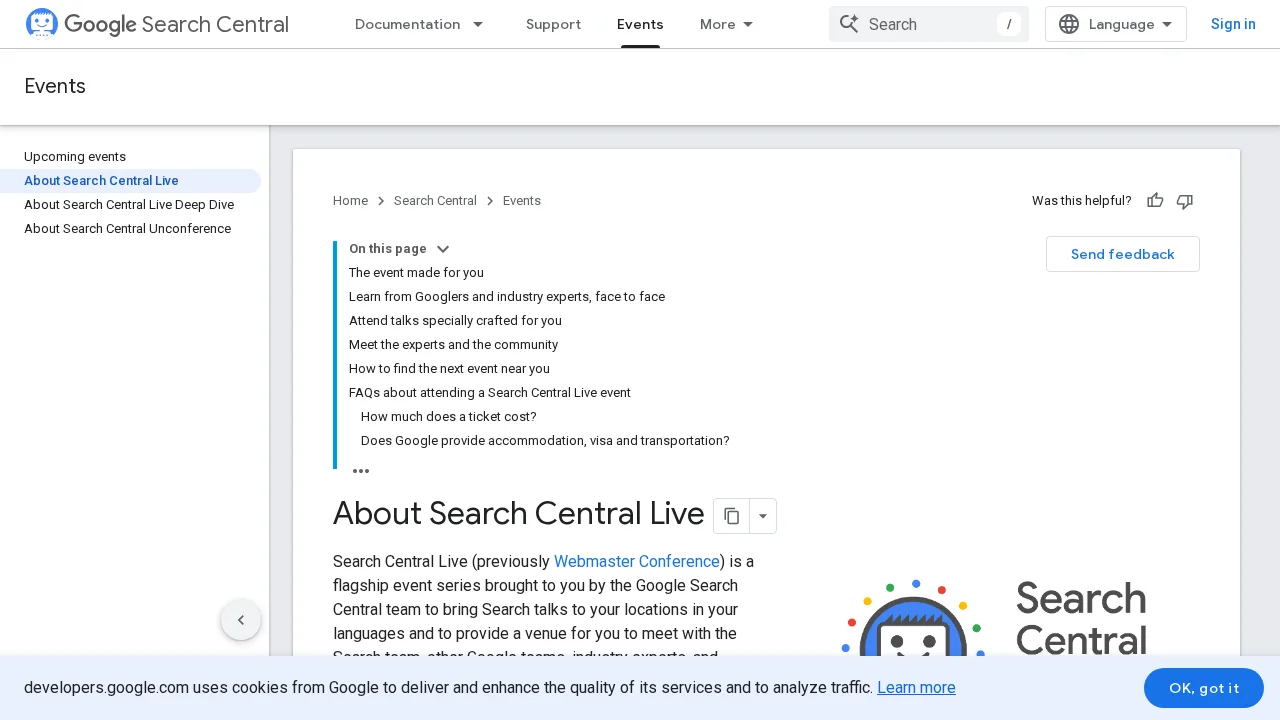This screenshot has height=720, width=1280.
Task: Select the Events tab
Action: [640, 24]
